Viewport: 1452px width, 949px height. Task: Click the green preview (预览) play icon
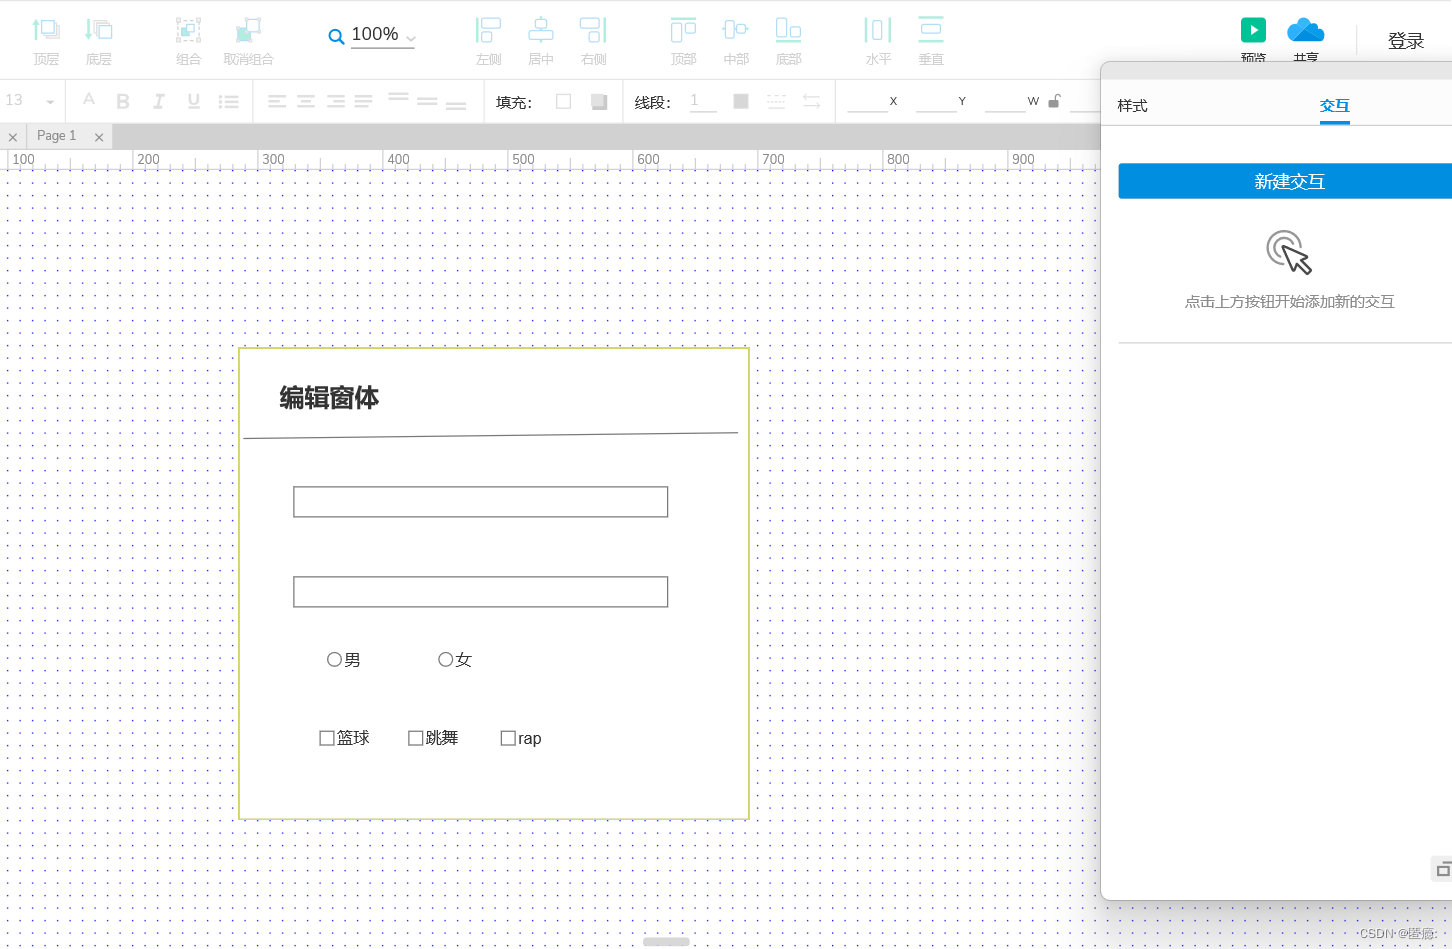point(1253,30)
